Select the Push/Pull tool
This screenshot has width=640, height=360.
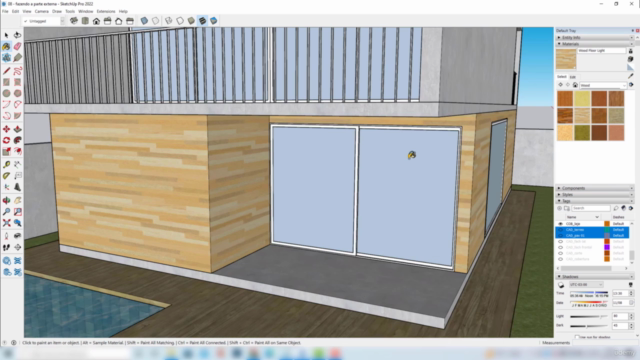click(18, 129)
